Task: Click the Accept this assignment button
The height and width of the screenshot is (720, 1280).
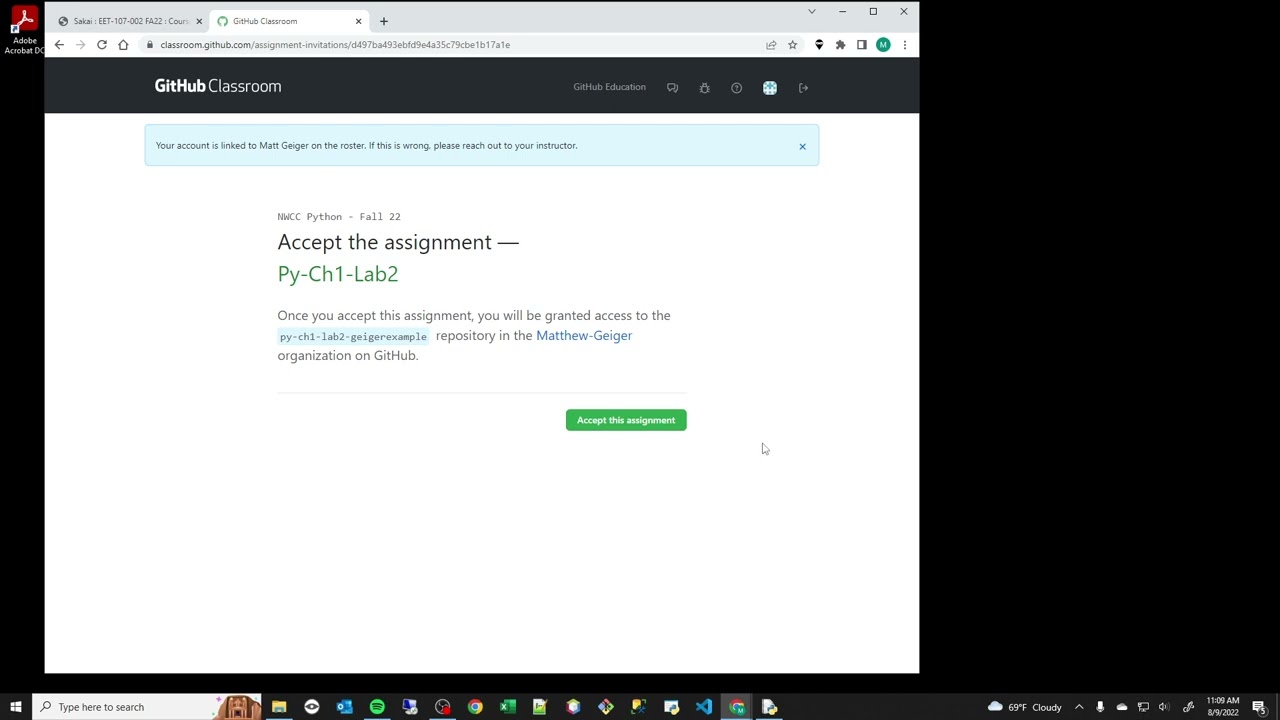Action: [x=626, y=420]
